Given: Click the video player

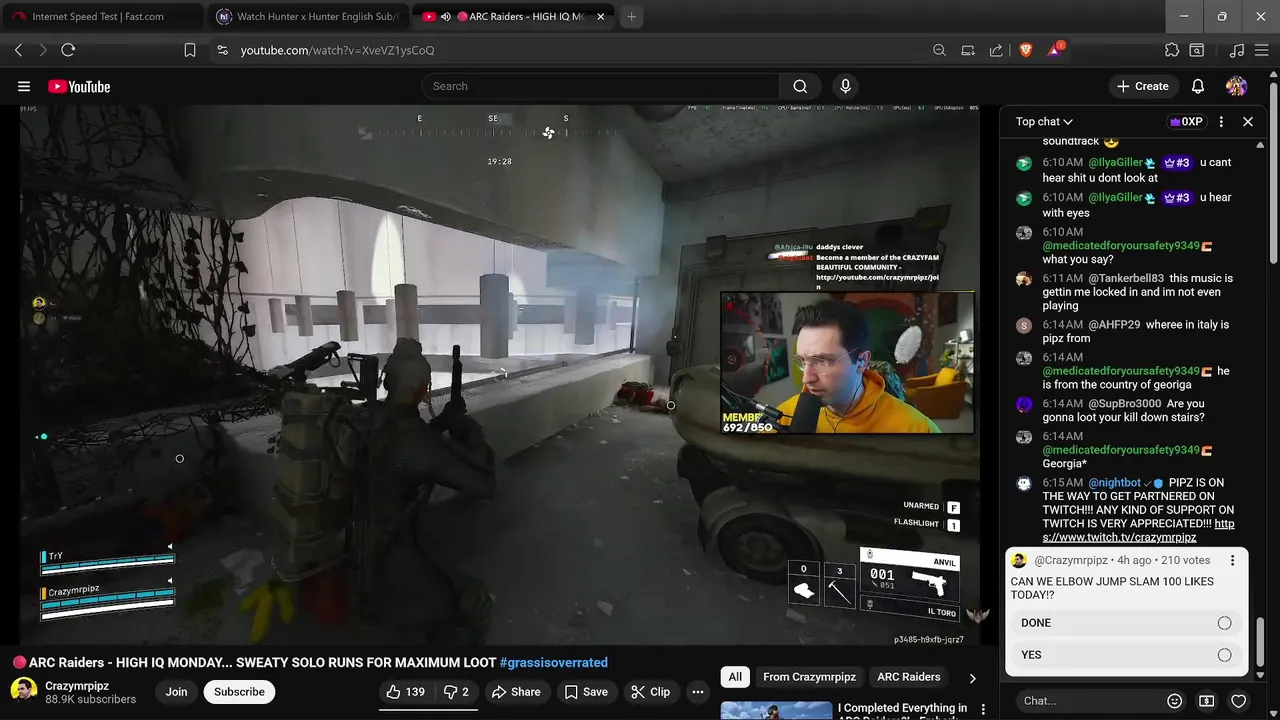Looking at the screenshot, I should coord(500,375).
